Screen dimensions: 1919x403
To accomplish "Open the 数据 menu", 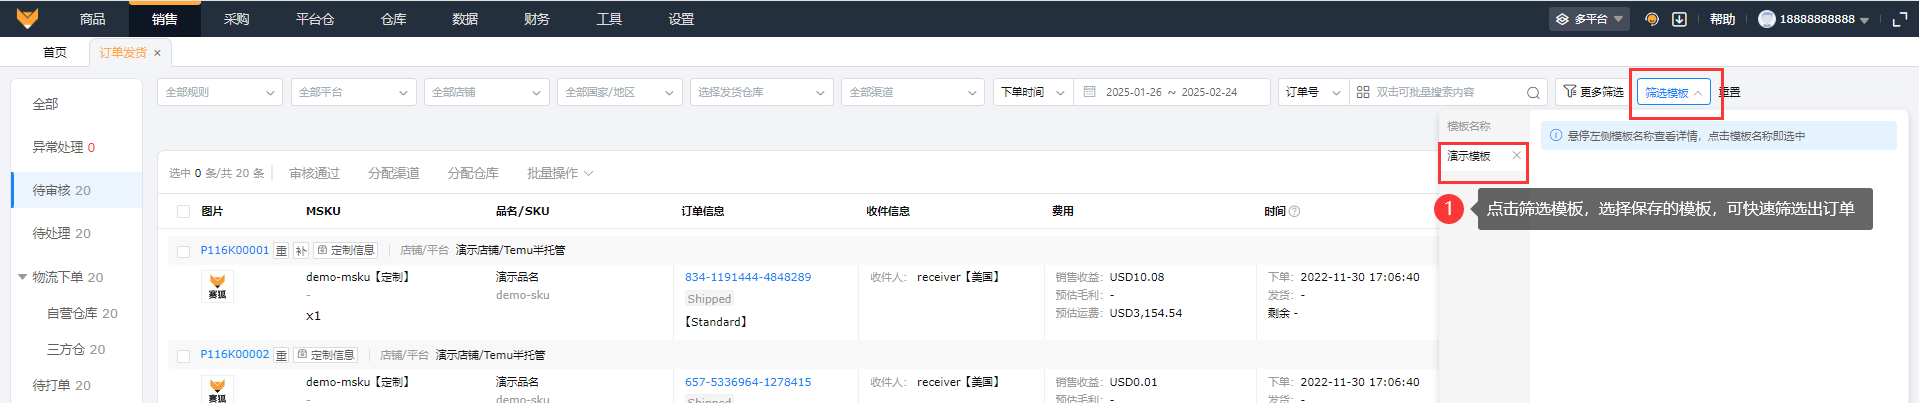I will point(465,19).
